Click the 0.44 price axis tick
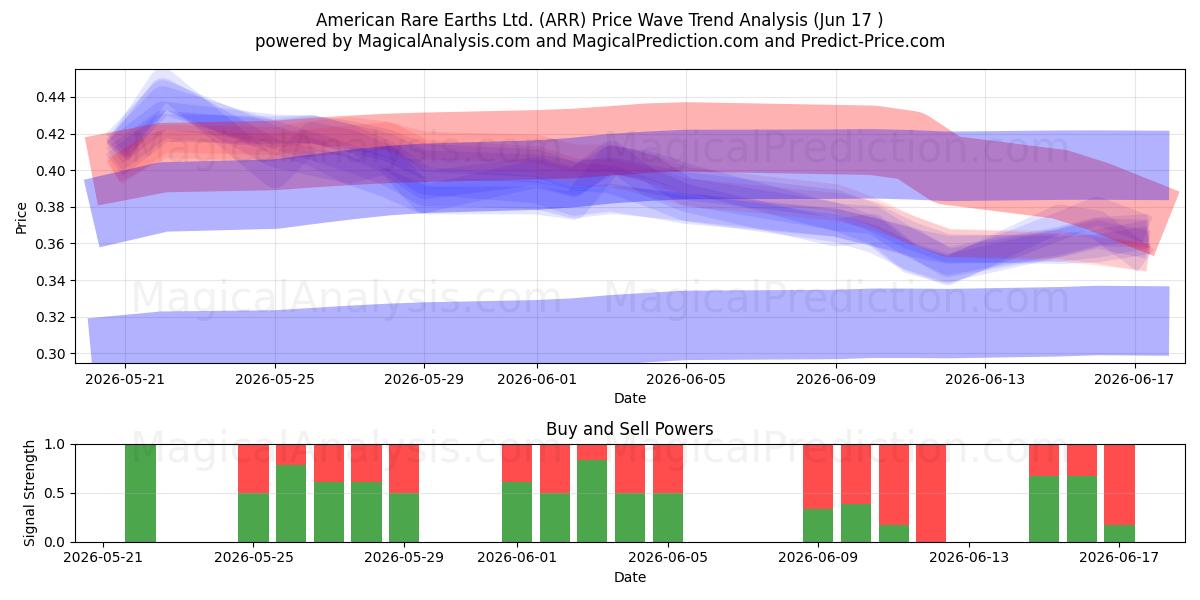This screenshot has height=600, width=1200. click(x=51, y=97)
